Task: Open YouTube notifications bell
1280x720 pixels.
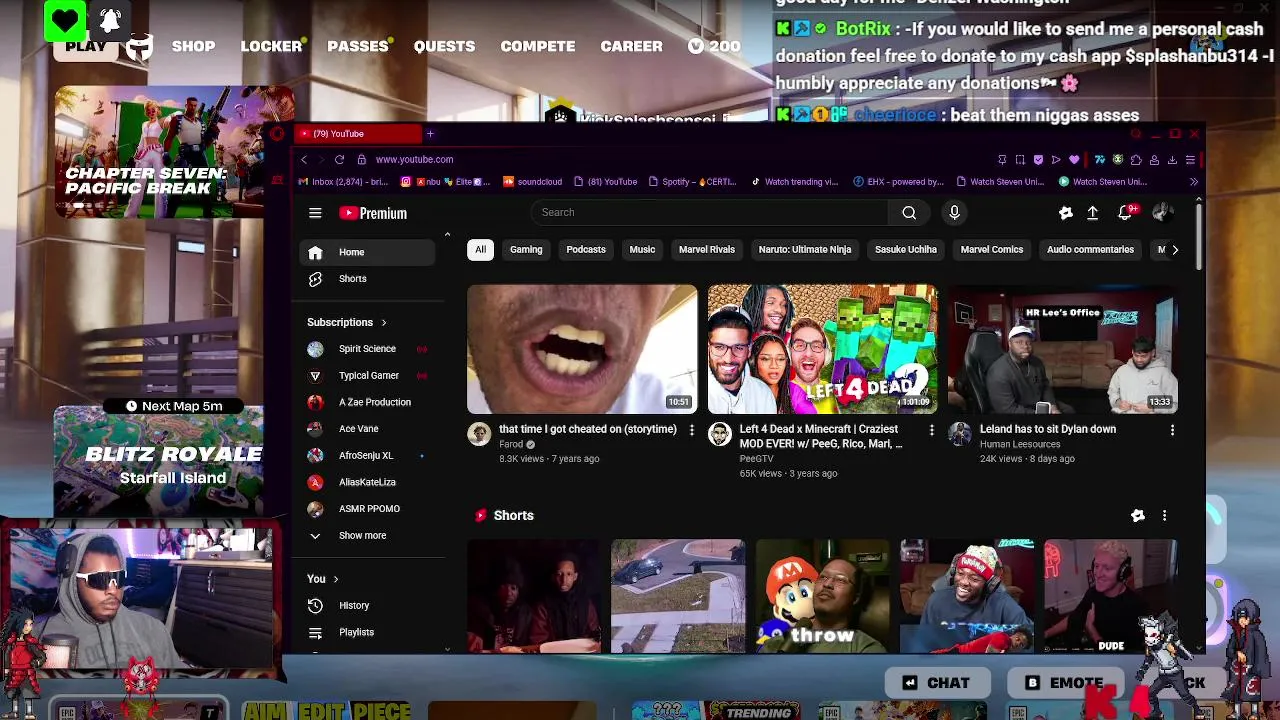Action: point(1126,212)
